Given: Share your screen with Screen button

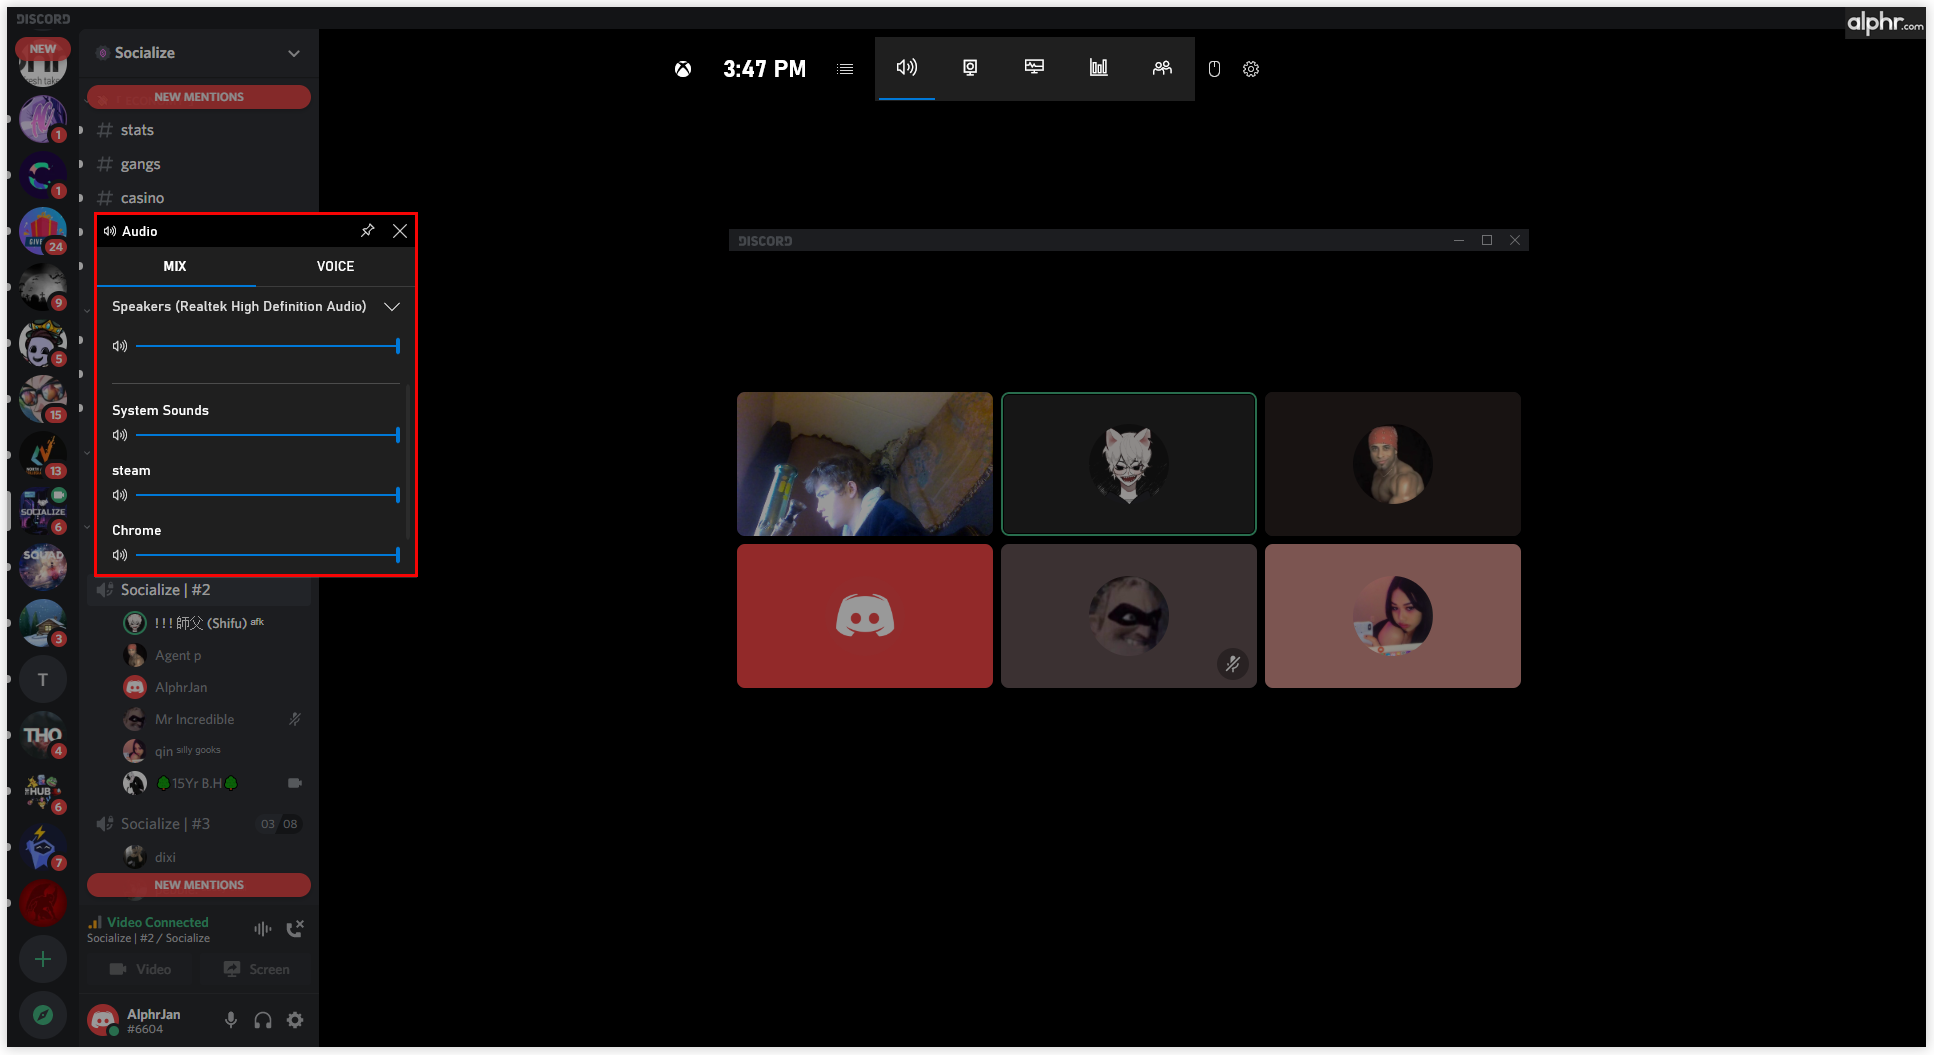Looking at the screenshot, I should (x=256, y=969).
